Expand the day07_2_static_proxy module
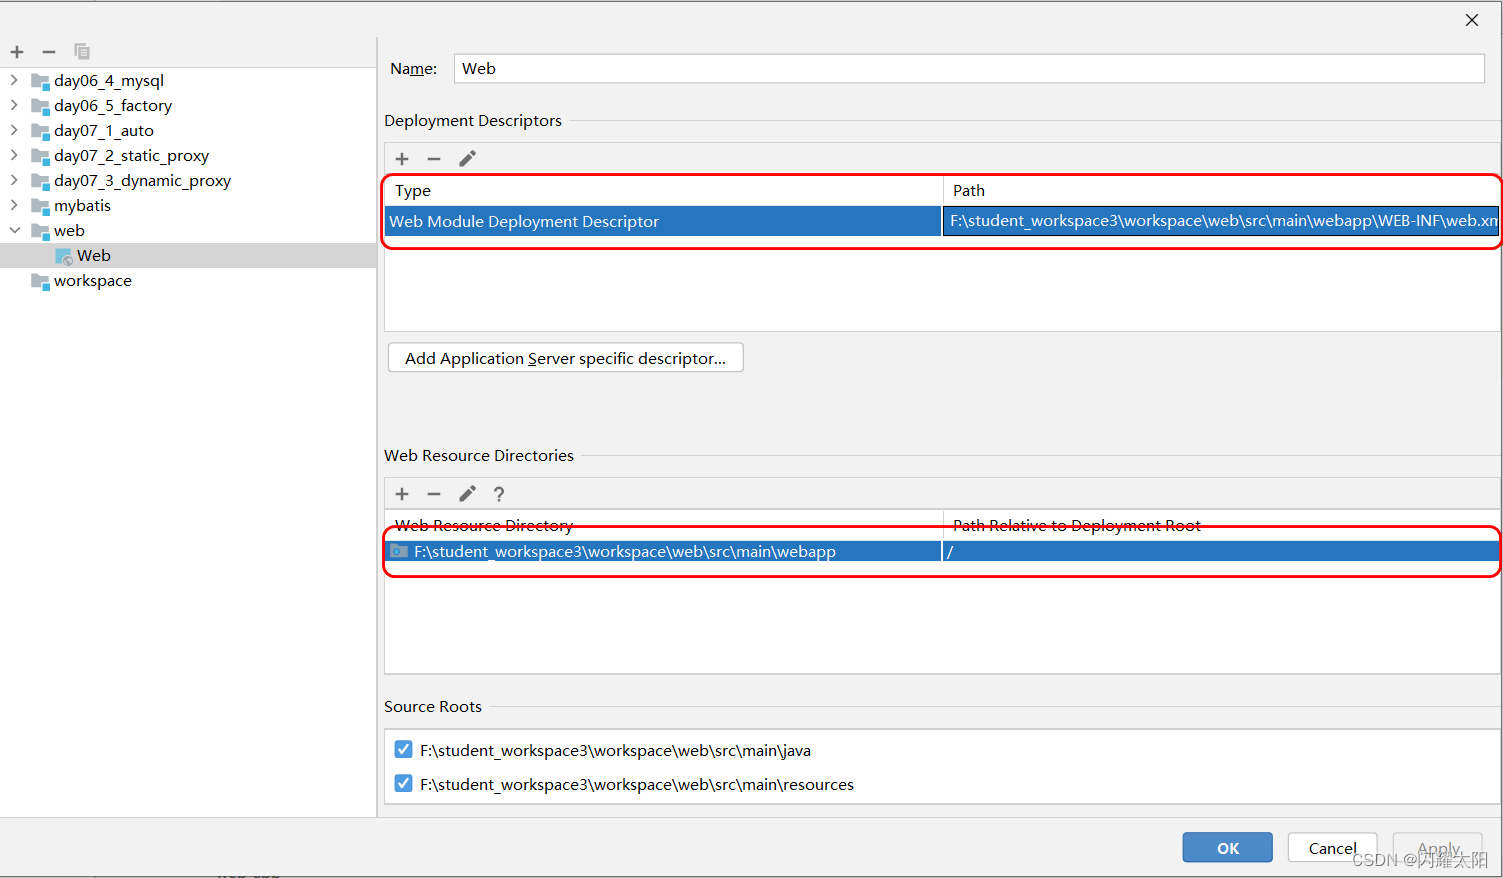Screen dimensions: 1503x878 pyautogui.click(x=14, y=154)
